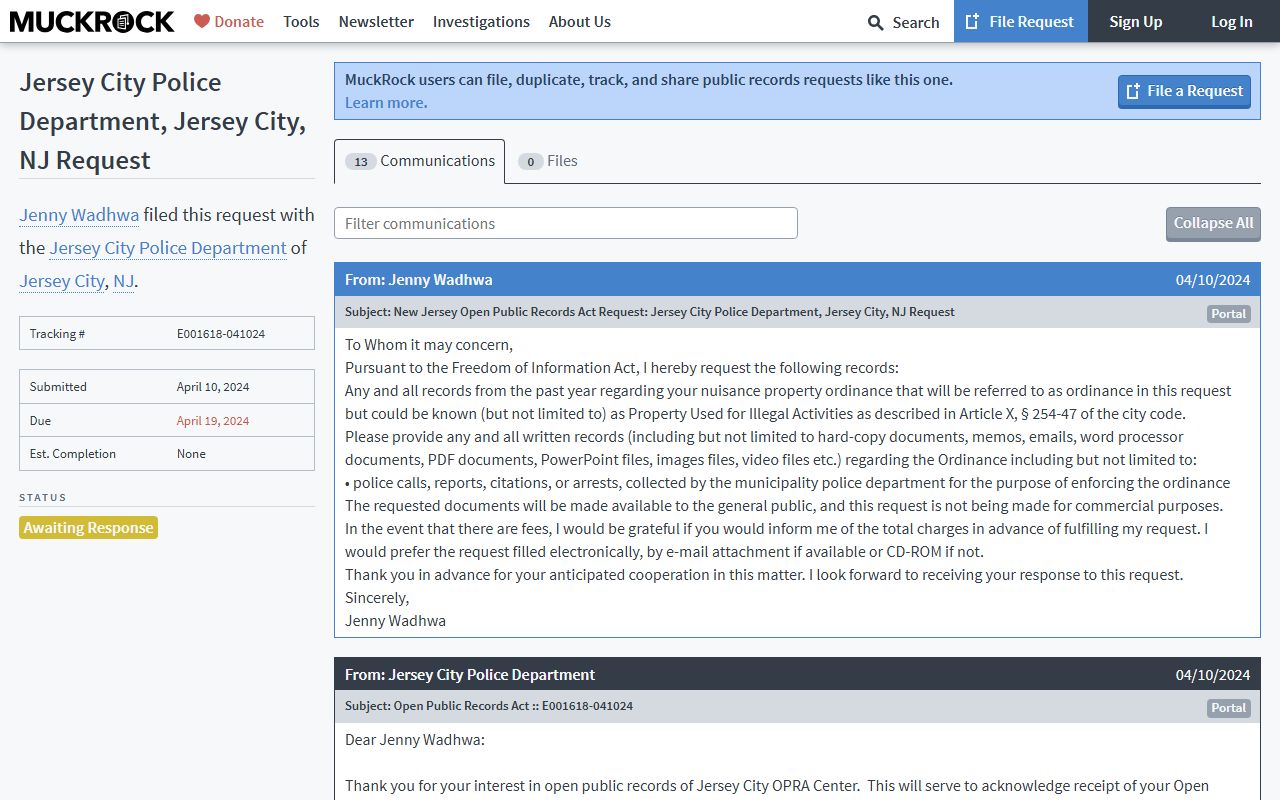
Task: Open the Tools menu
Action: pyautogui.click(x=301, y=21)
